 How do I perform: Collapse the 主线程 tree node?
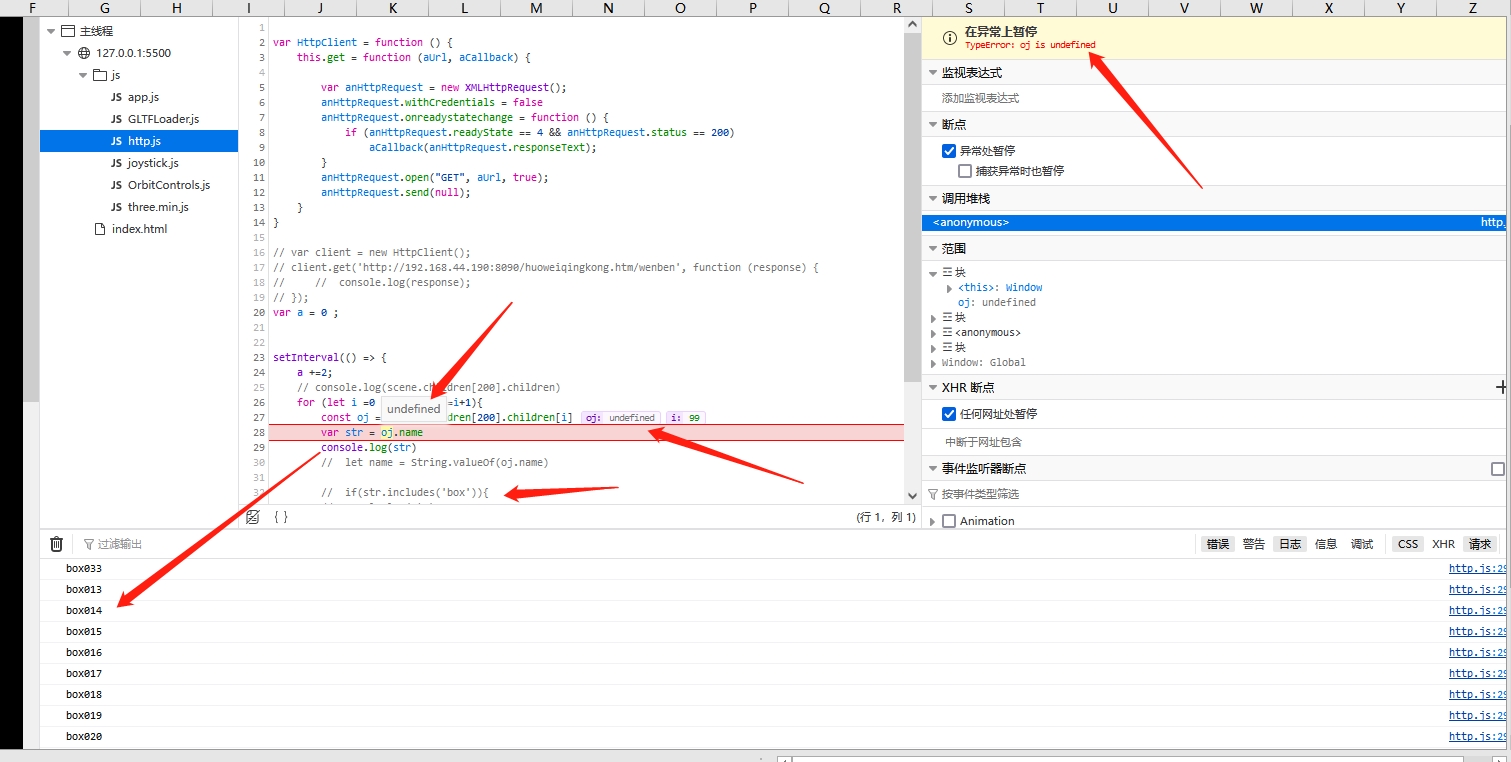coord(51,31)
